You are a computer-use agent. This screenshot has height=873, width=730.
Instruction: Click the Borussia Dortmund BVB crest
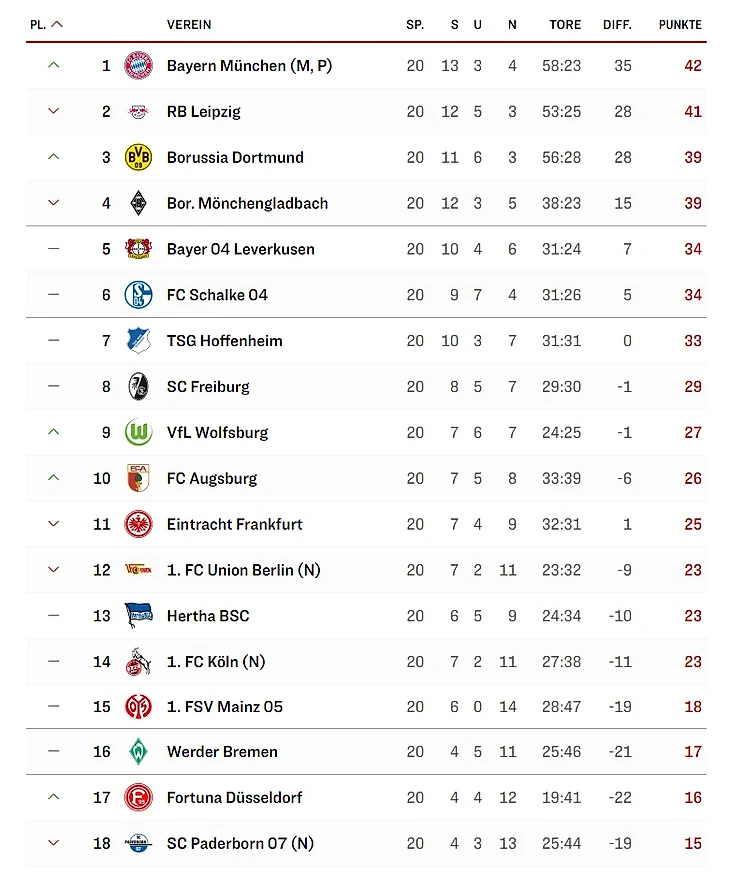tap(138, 157)
